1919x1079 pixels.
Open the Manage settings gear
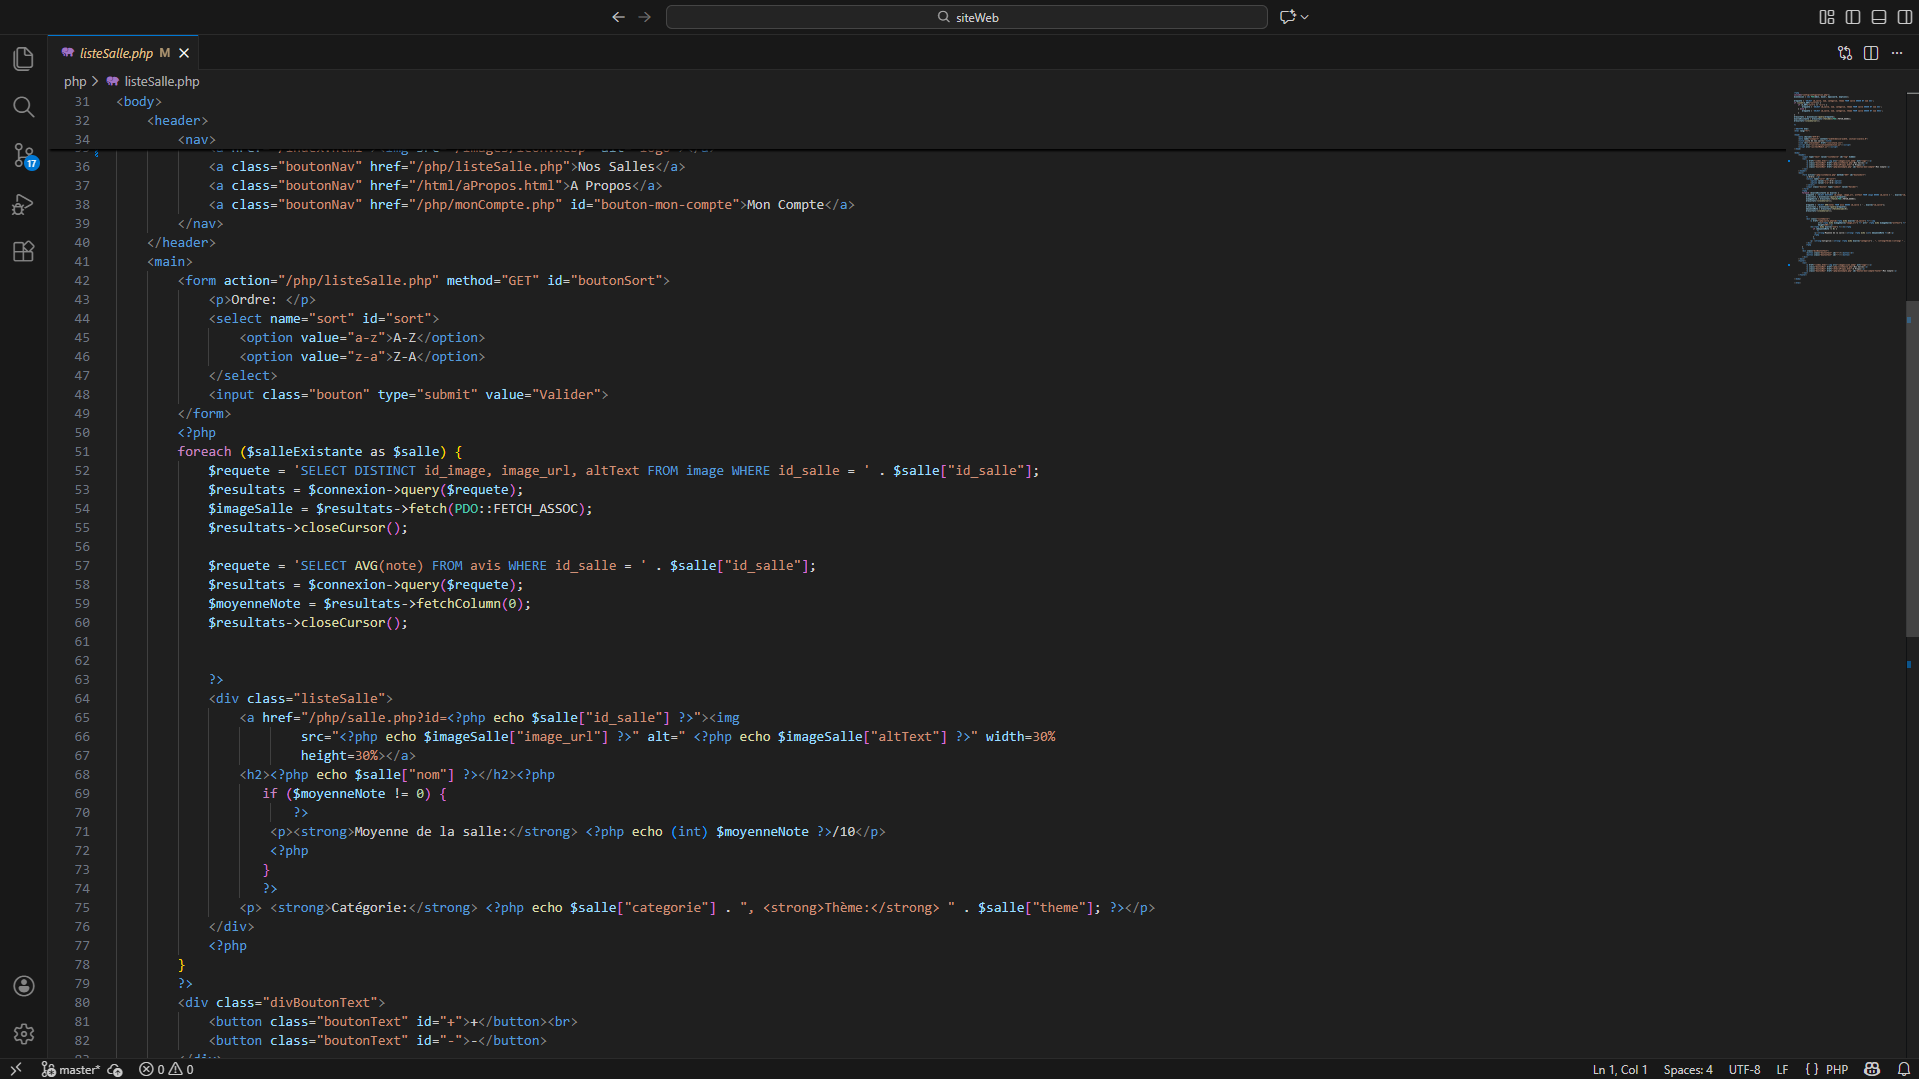[x=24, y=1034]
